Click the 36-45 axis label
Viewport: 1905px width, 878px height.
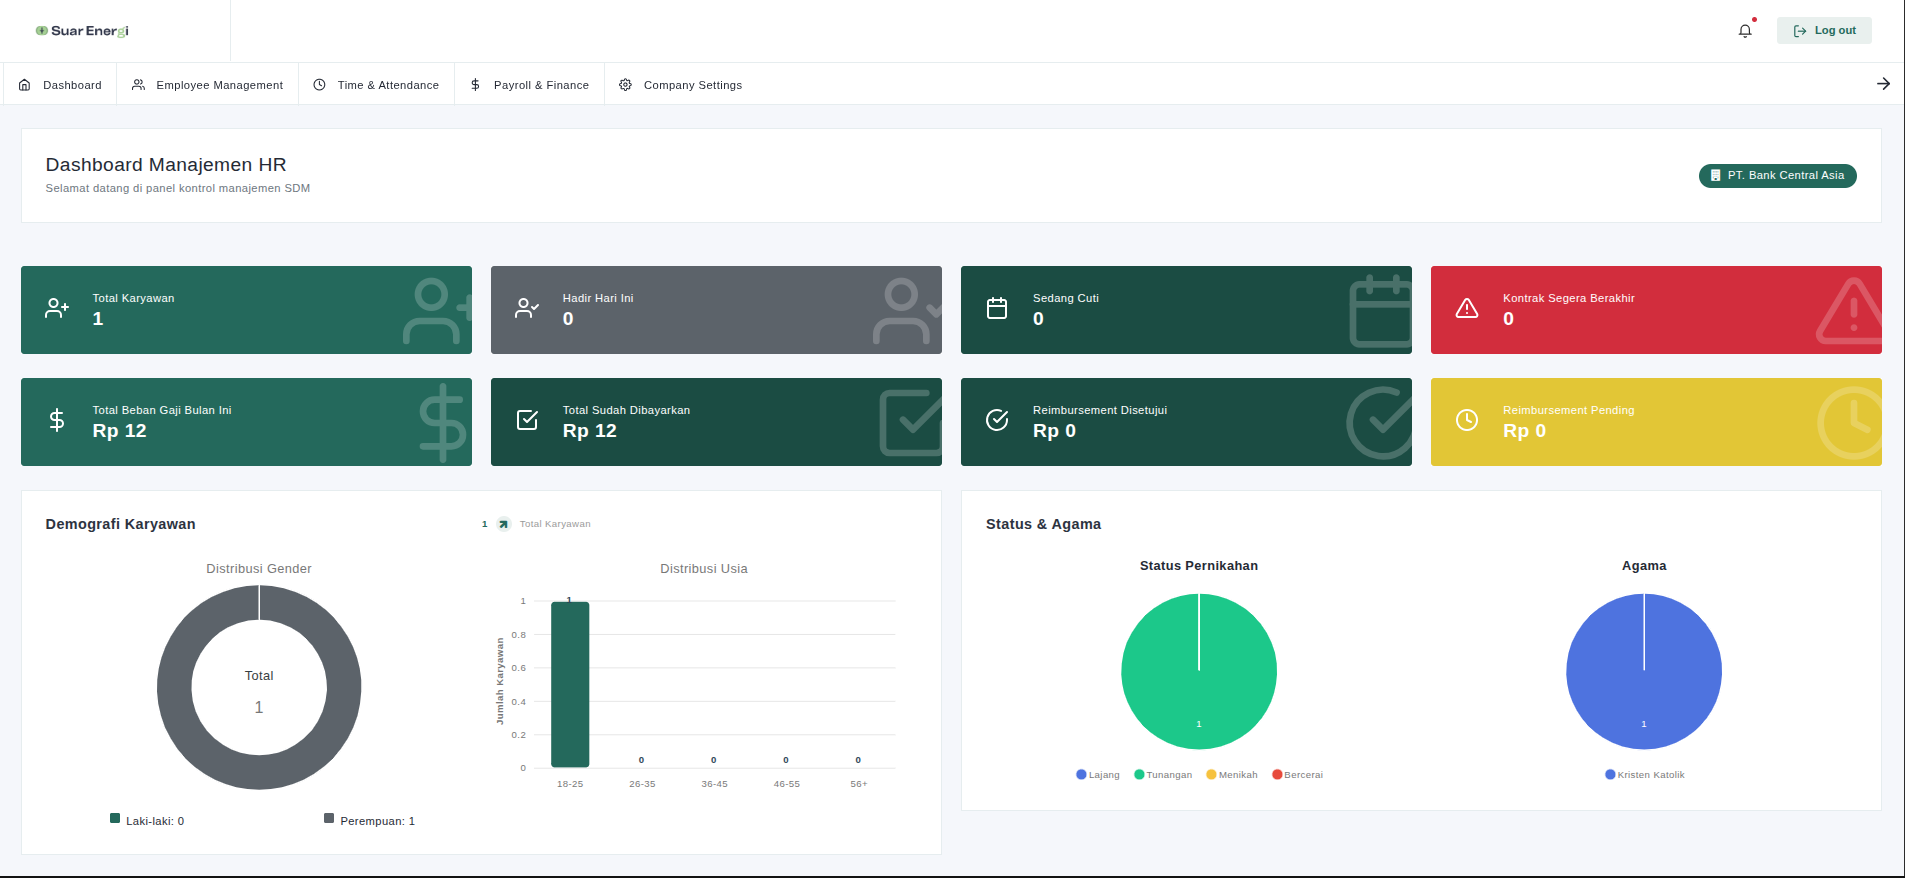pos(714,784)
